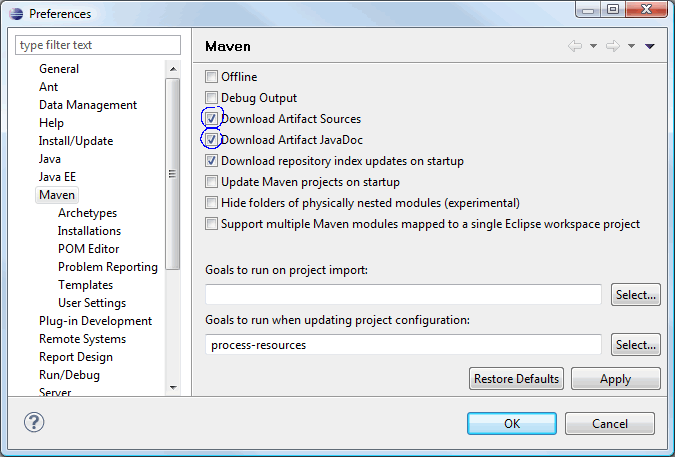Select the Archetypes item under Maven
The width and height of the screenshot is (675, 457).
click(x=87, y=213)
